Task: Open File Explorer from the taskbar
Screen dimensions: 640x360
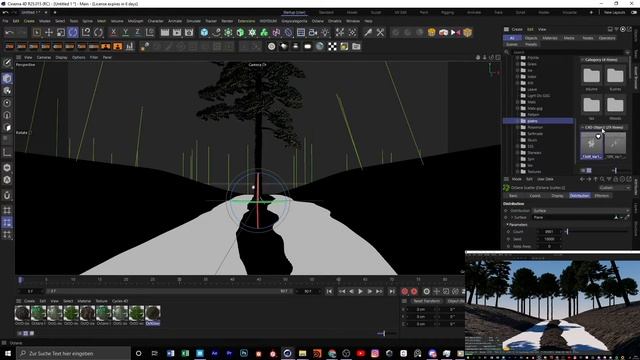Action: tap(302, 353)
